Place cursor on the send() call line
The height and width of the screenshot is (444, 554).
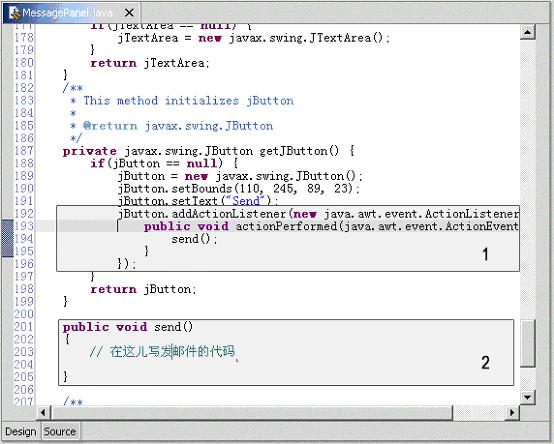(194, 239)
